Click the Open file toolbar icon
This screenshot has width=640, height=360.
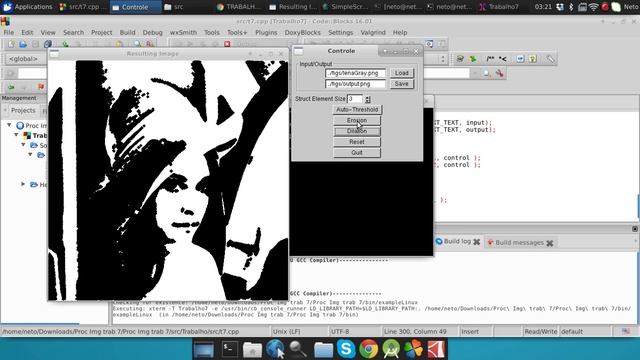coord(23,44)
